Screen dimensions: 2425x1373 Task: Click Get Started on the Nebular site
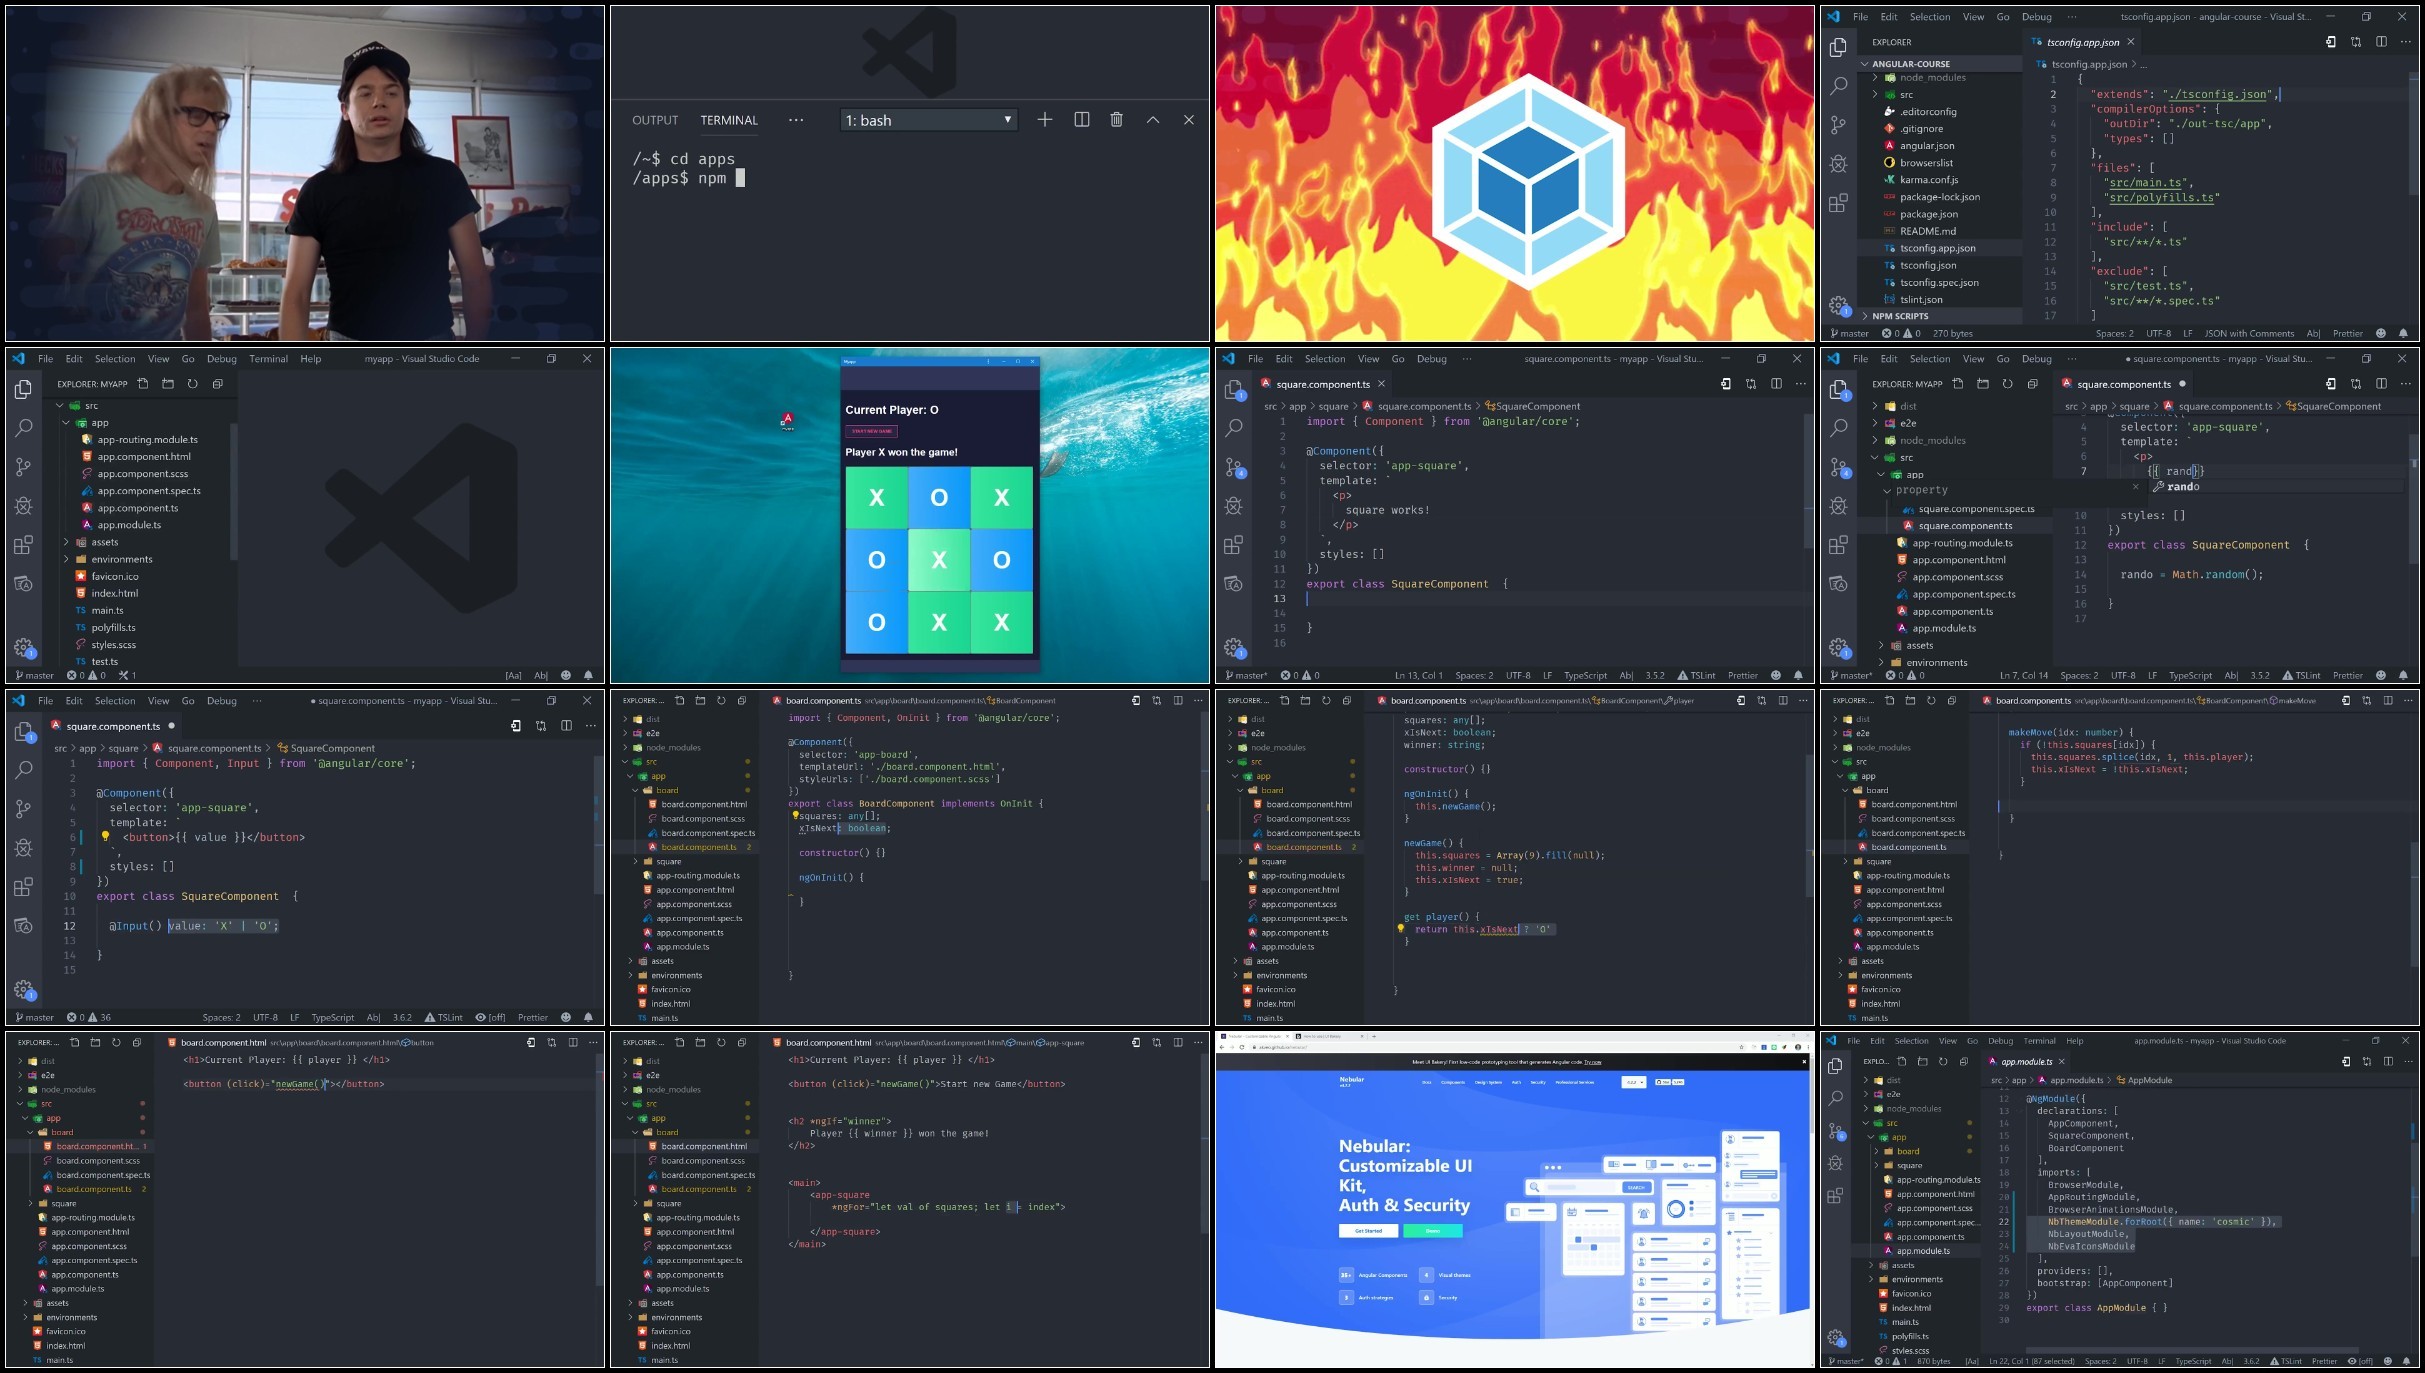click(1368, 1231)
